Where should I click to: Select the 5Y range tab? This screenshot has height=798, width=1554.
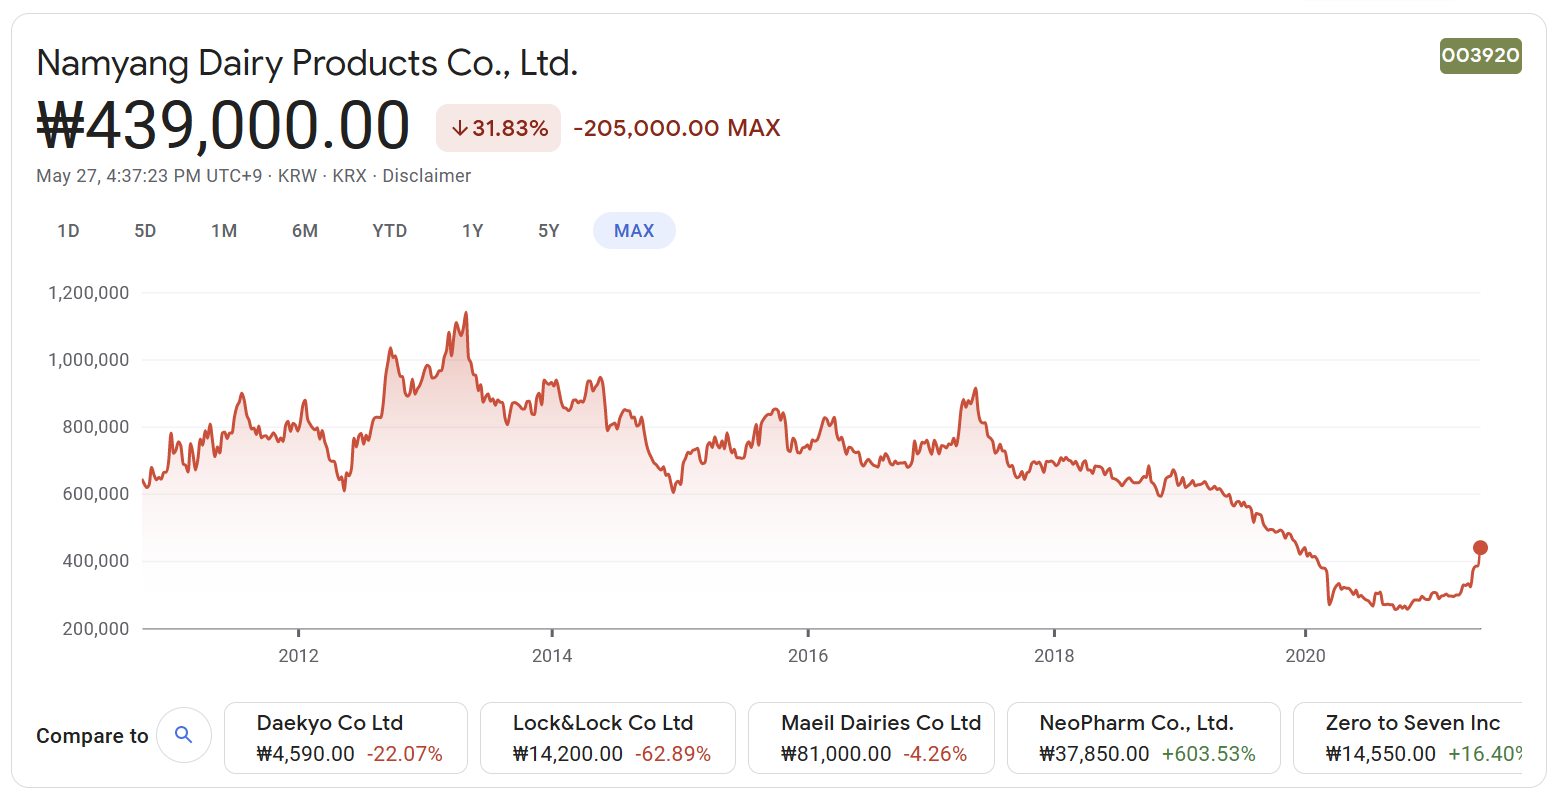pyautogui.click(x=548, y=231)
